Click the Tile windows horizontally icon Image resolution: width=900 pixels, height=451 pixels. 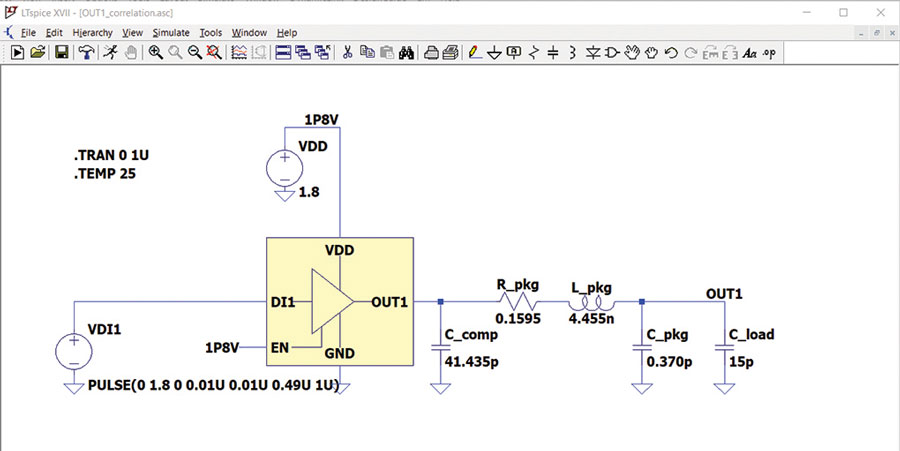coord(282,53)
